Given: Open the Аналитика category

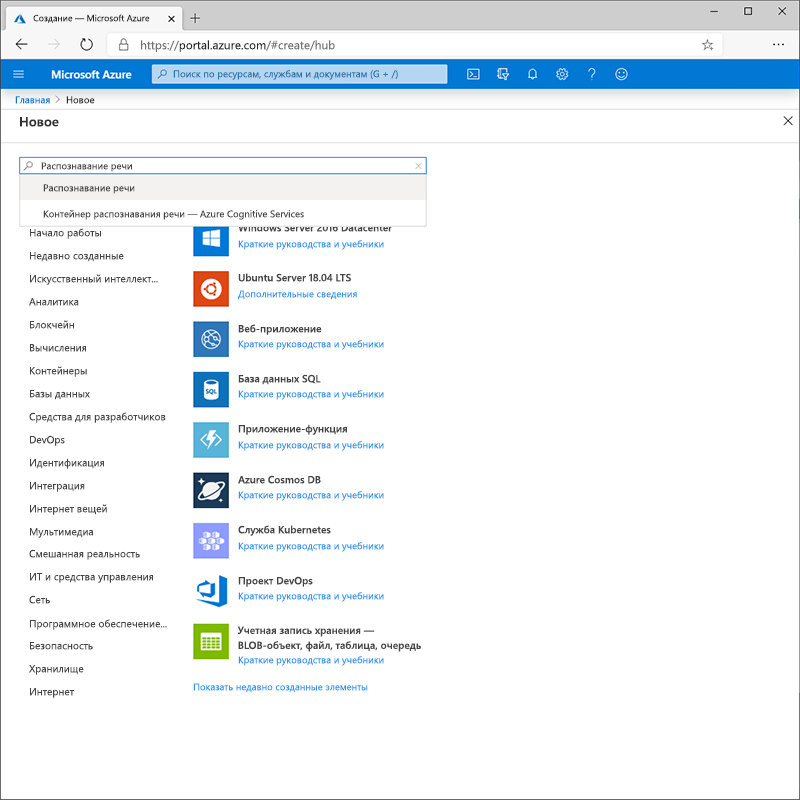Looking at the screenshot, I should point(54,302).
